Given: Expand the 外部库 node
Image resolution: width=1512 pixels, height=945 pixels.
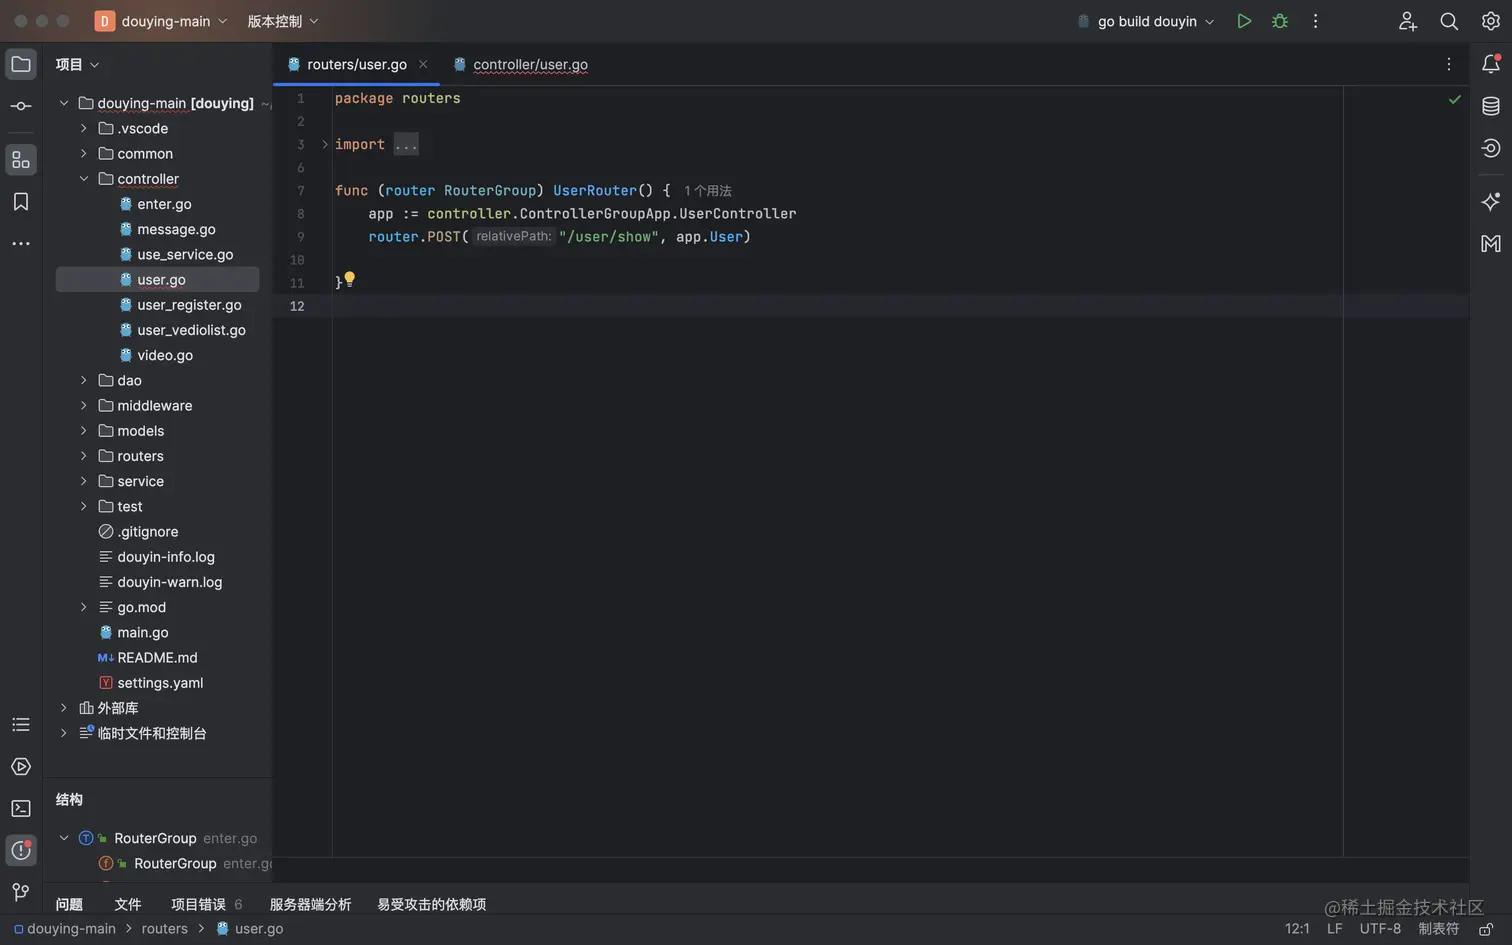Looking at the screenshot, I should [x=64, y=708].
